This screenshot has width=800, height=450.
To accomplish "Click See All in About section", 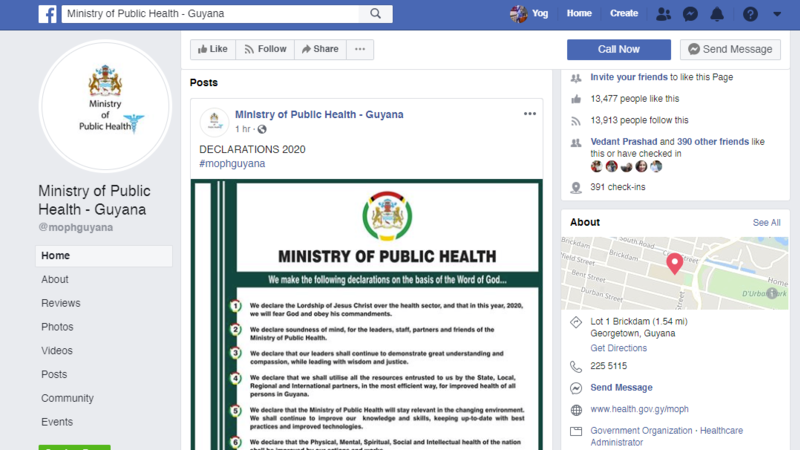I will [x=766, y=222].
